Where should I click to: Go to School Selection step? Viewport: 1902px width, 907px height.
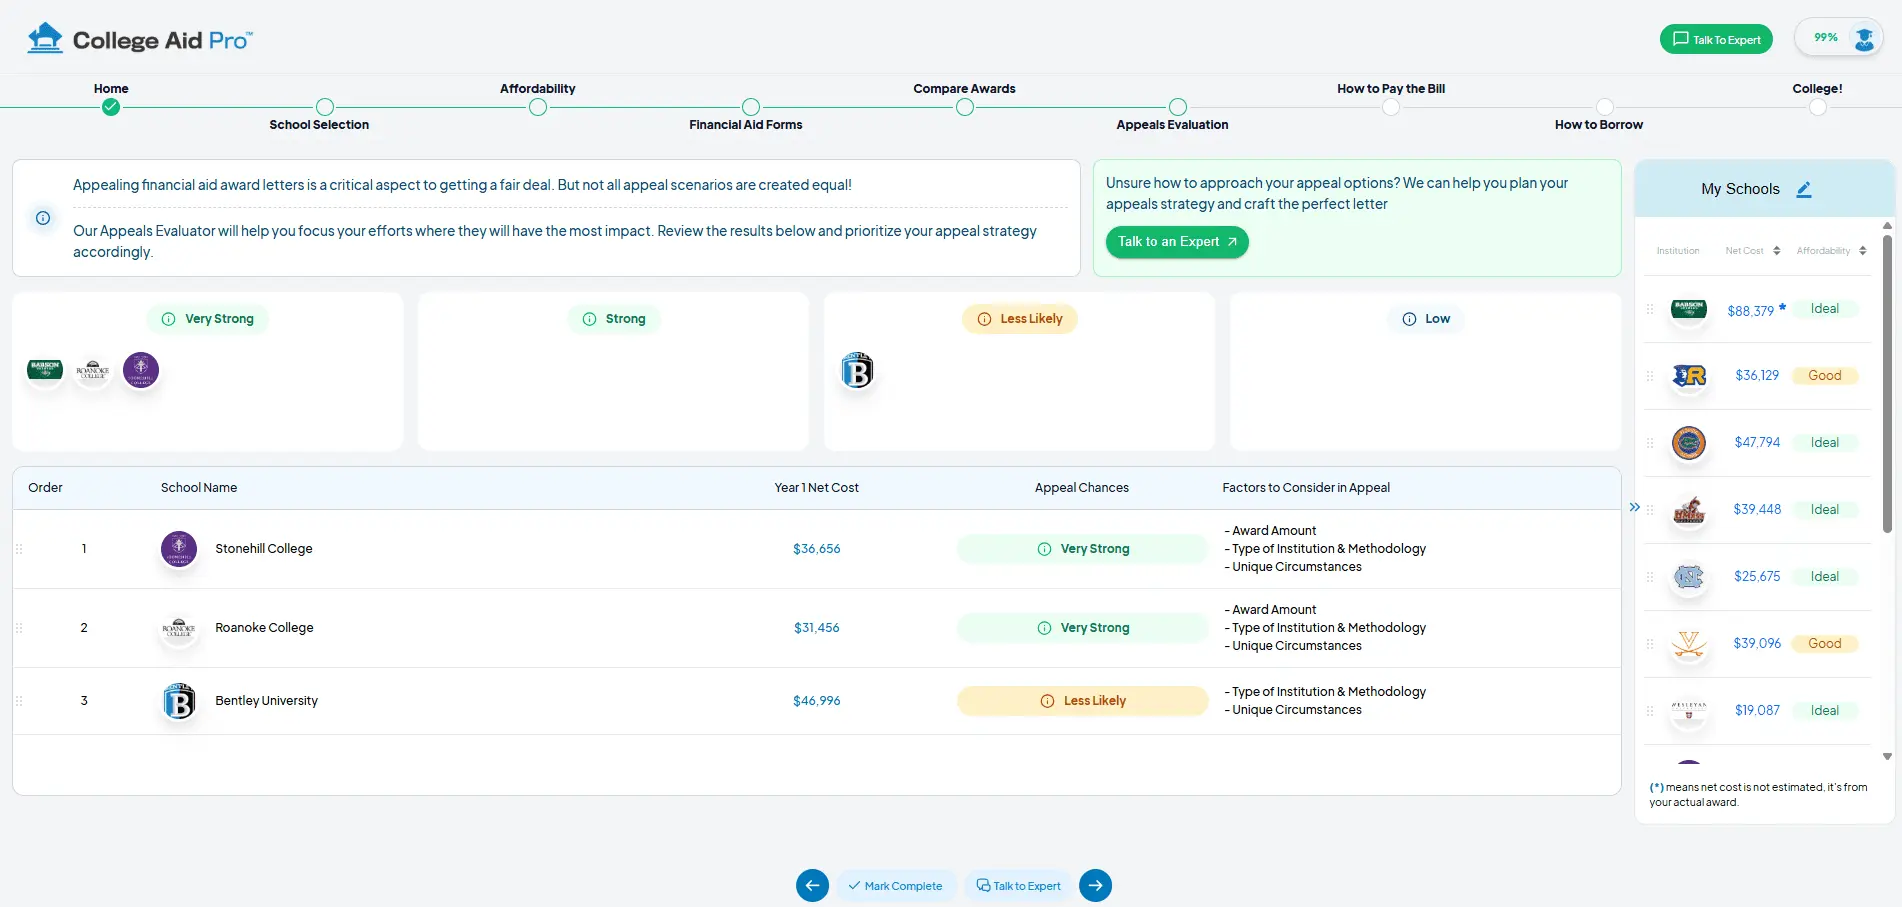coord(325,107)
